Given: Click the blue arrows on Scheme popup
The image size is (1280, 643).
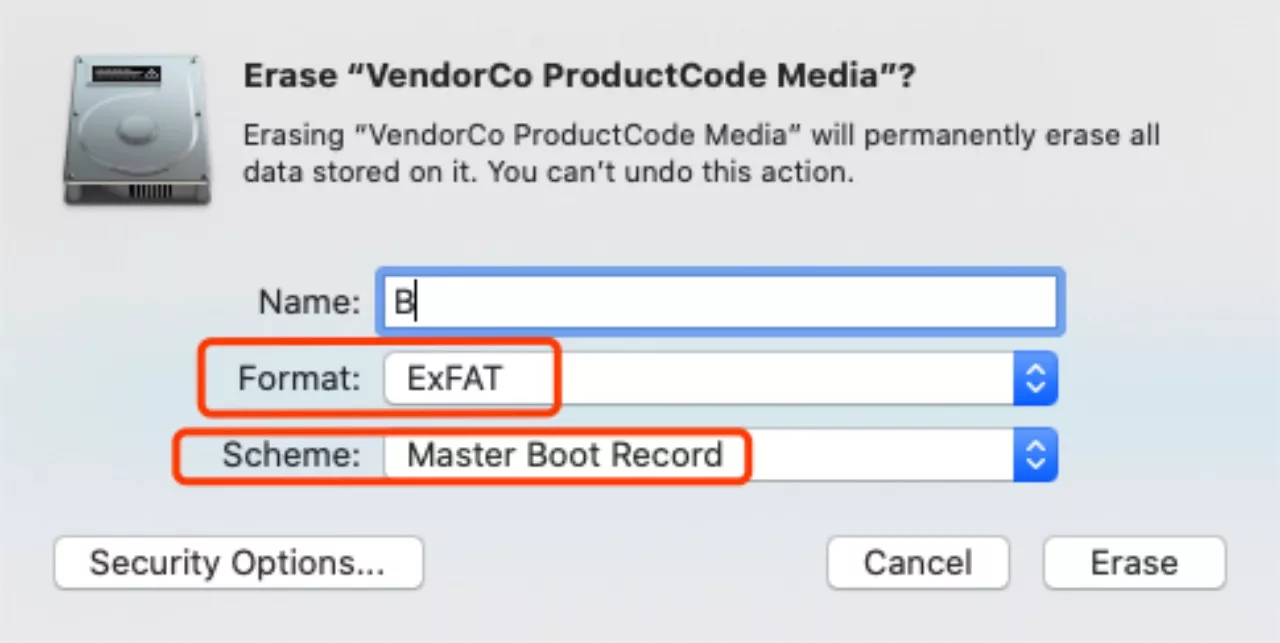Looking at the screenshot, I should (1036, 455).
